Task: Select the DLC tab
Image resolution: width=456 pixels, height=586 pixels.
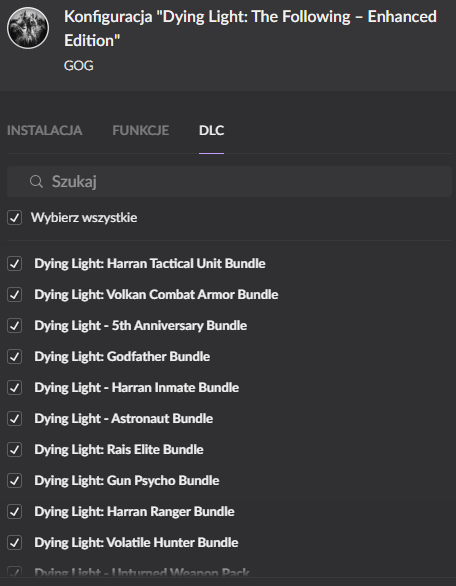Action: [x=212, y=130]
